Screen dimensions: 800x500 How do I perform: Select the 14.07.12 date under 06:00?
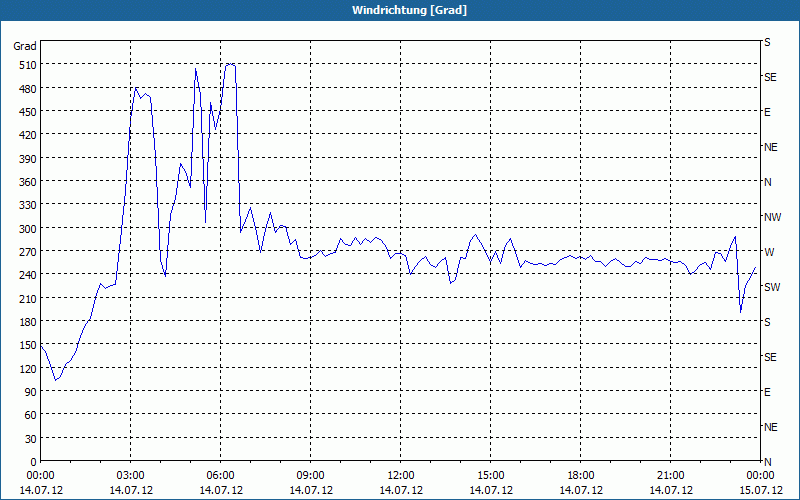(220, 490)
